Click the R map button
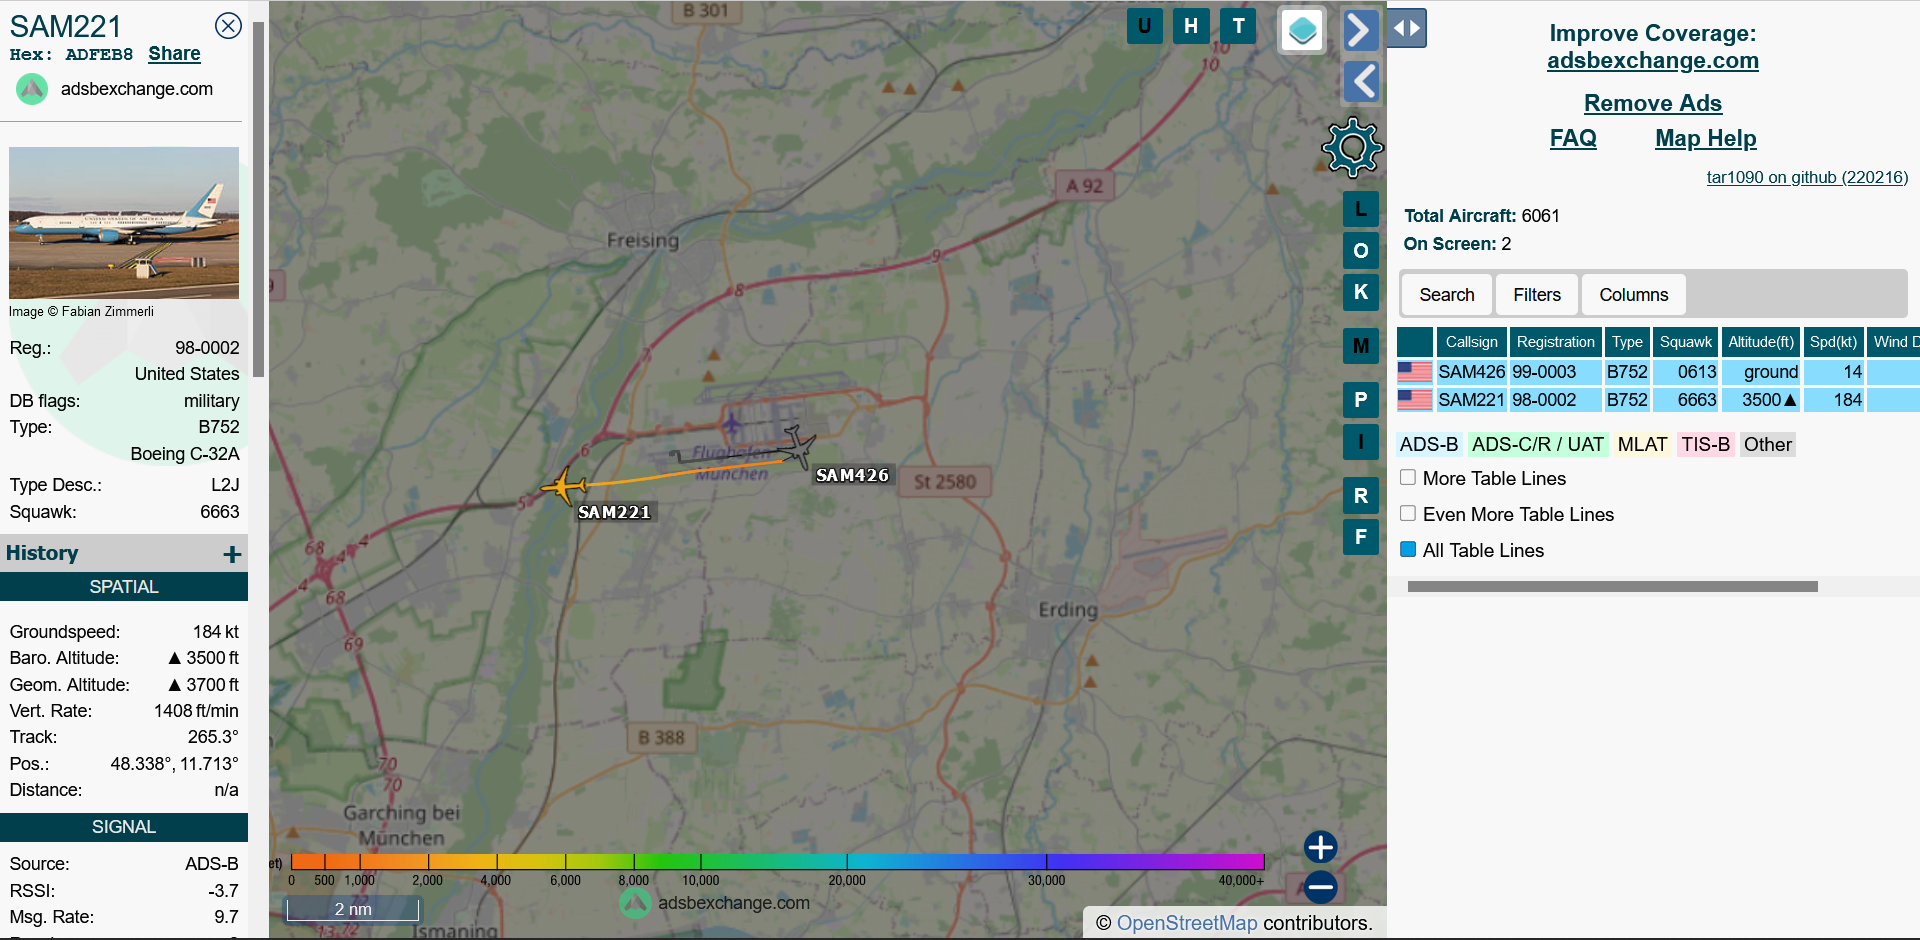Screen dimensions: 1920x940 (1361, 496)
